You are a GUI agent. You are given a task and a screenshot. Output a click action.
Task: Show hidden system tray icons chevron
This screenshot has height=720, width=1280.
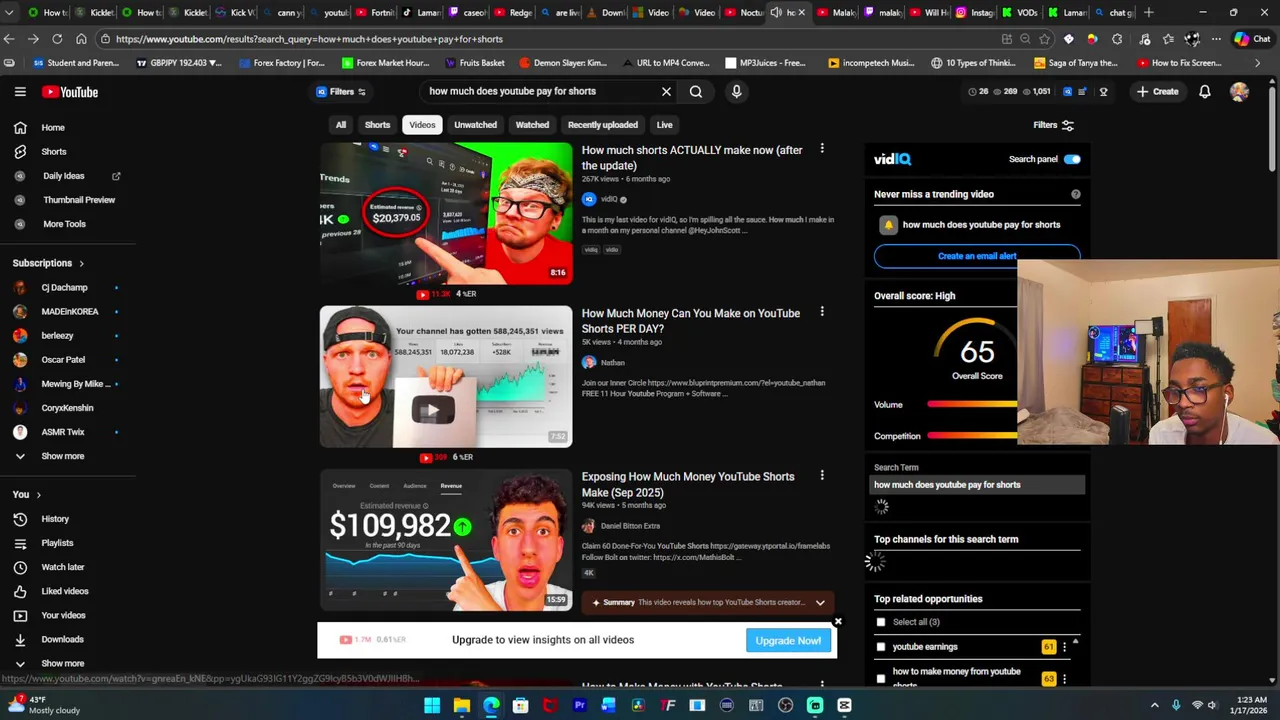tap(1154, 706)
